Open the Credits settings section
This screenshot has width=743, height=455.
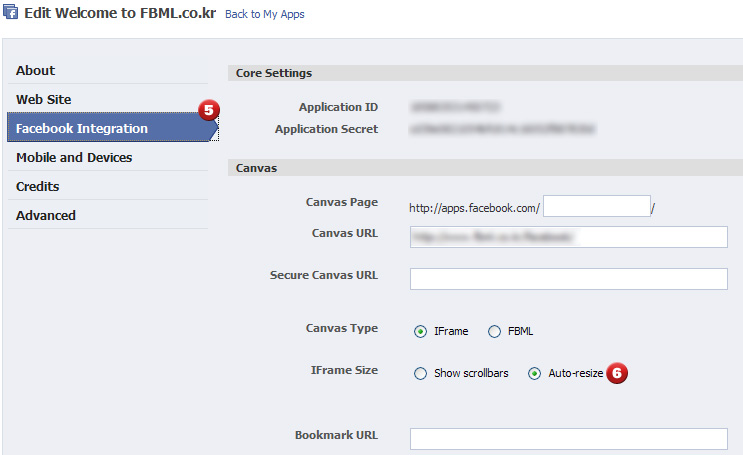pyautogui.click(x=108, y=186)
